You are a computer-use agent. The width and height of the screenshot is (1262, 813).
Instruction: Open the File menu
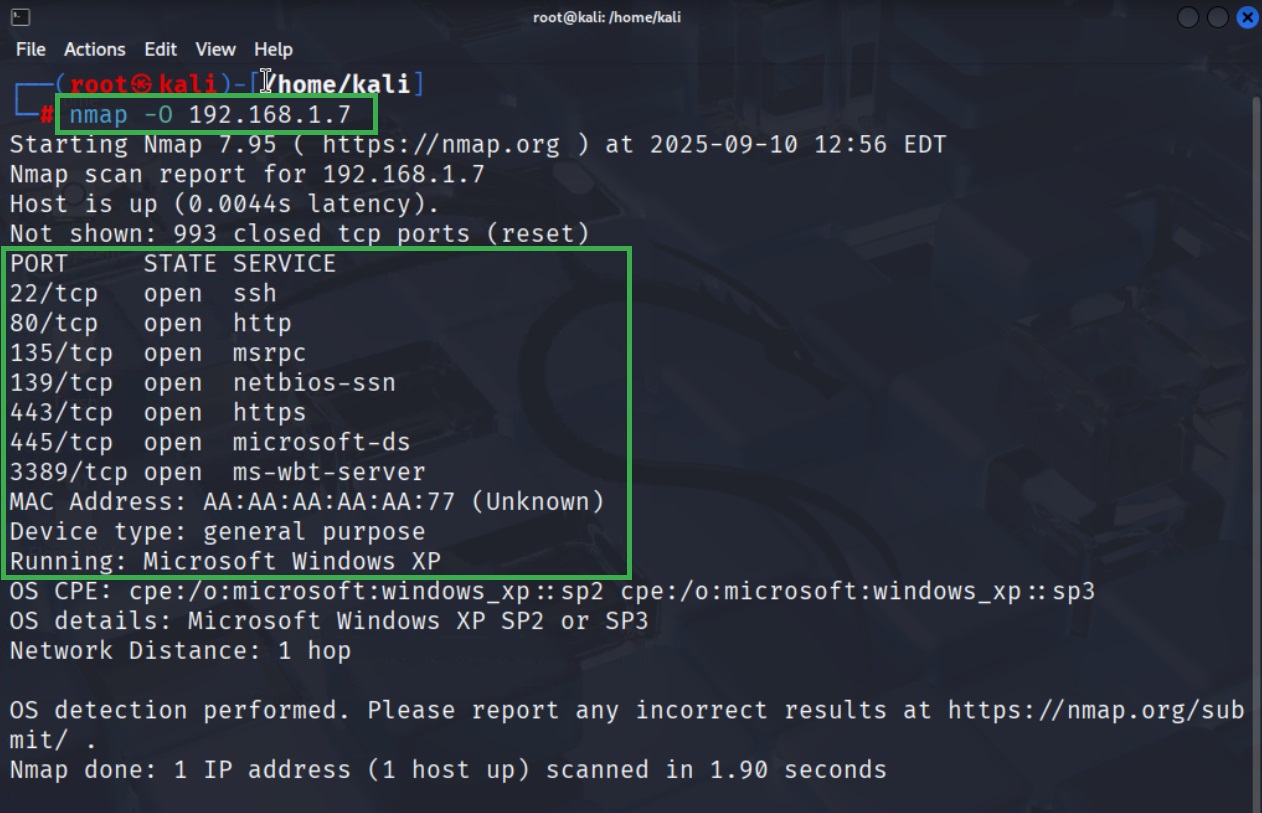(x=31, y=49)
